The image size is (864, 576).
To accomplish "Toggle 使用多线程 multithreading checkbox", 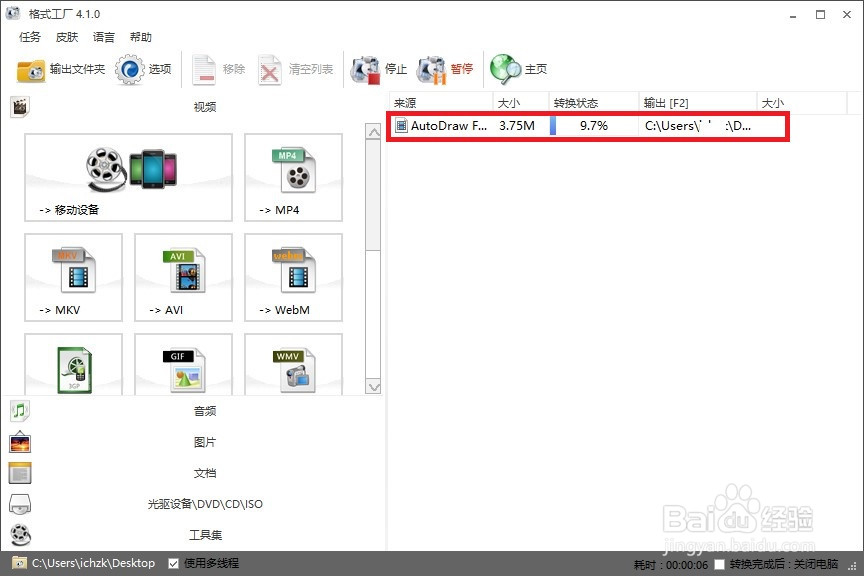I will click(x=173, y=563).
